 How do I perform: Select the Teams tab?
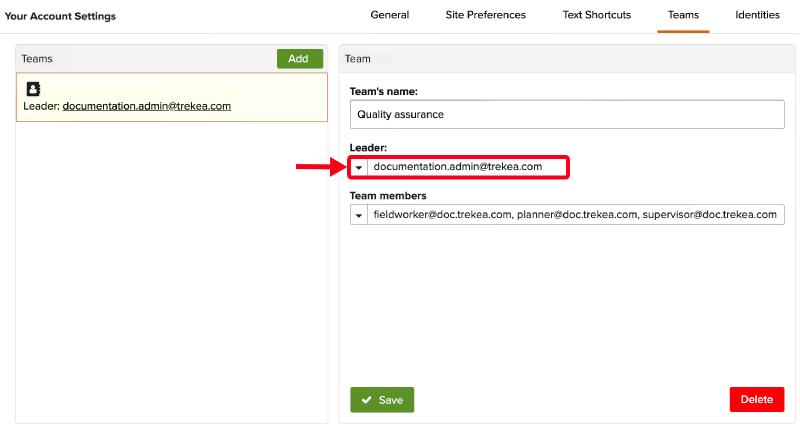(683, 16)
